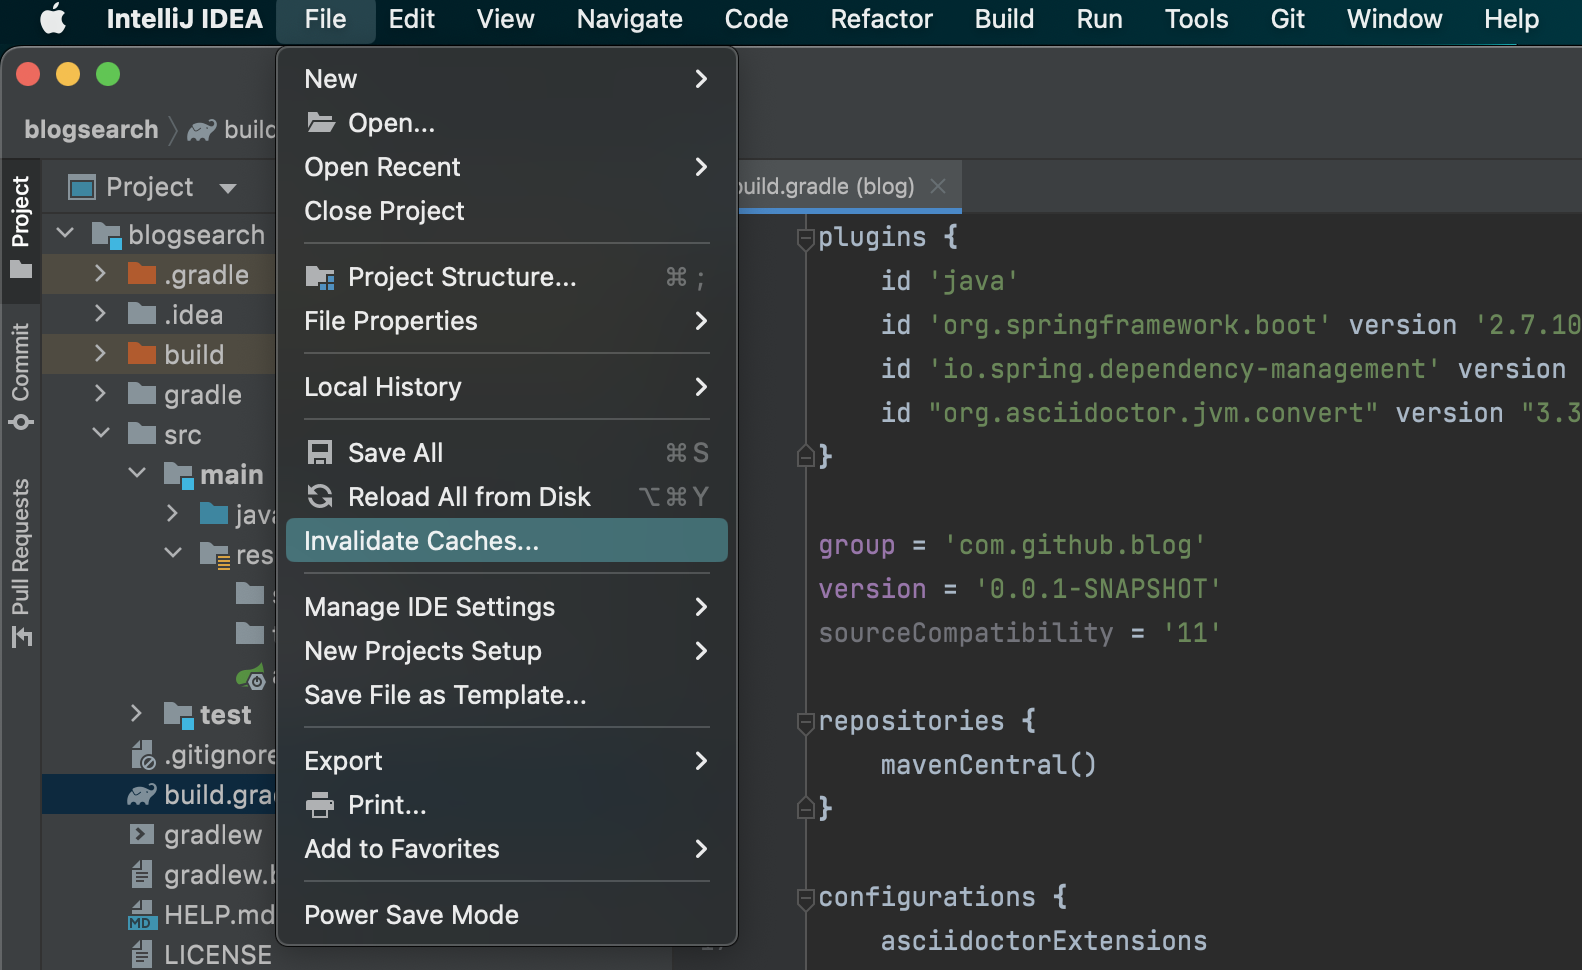Close the build.gradle (blog) editor tab
The width and height of the screenshot is (1582, 970).
tap(938, 186)
